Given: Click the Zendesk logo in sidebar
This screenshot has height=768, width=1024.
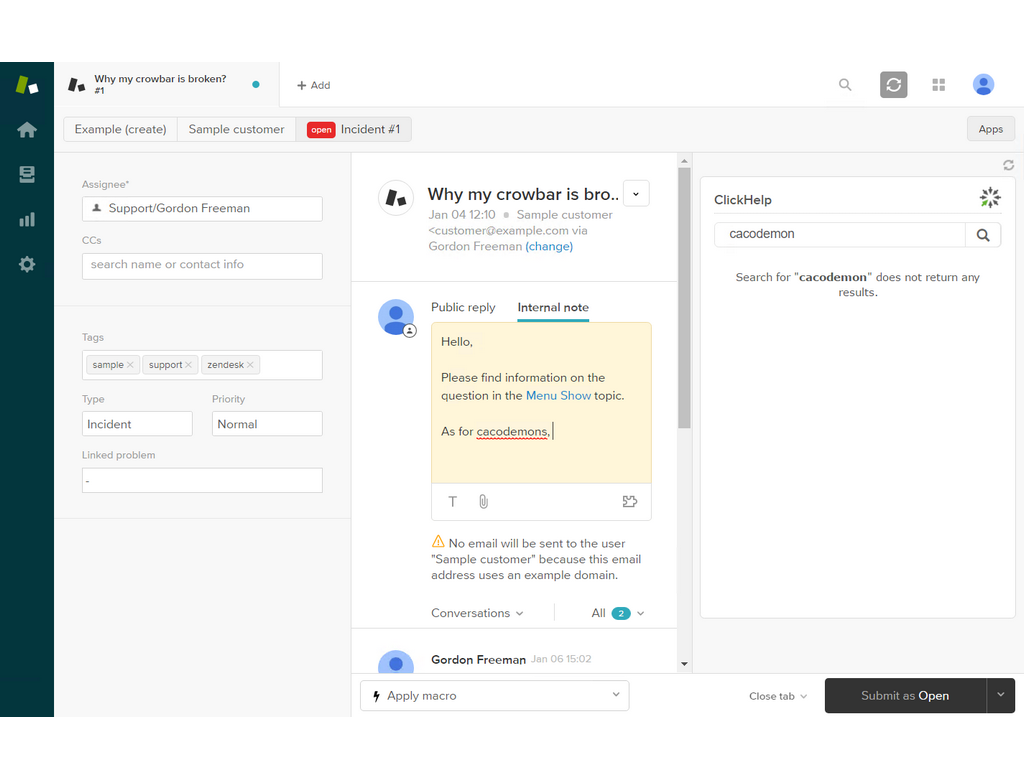Looking at the screenshot, I should 27,85.
